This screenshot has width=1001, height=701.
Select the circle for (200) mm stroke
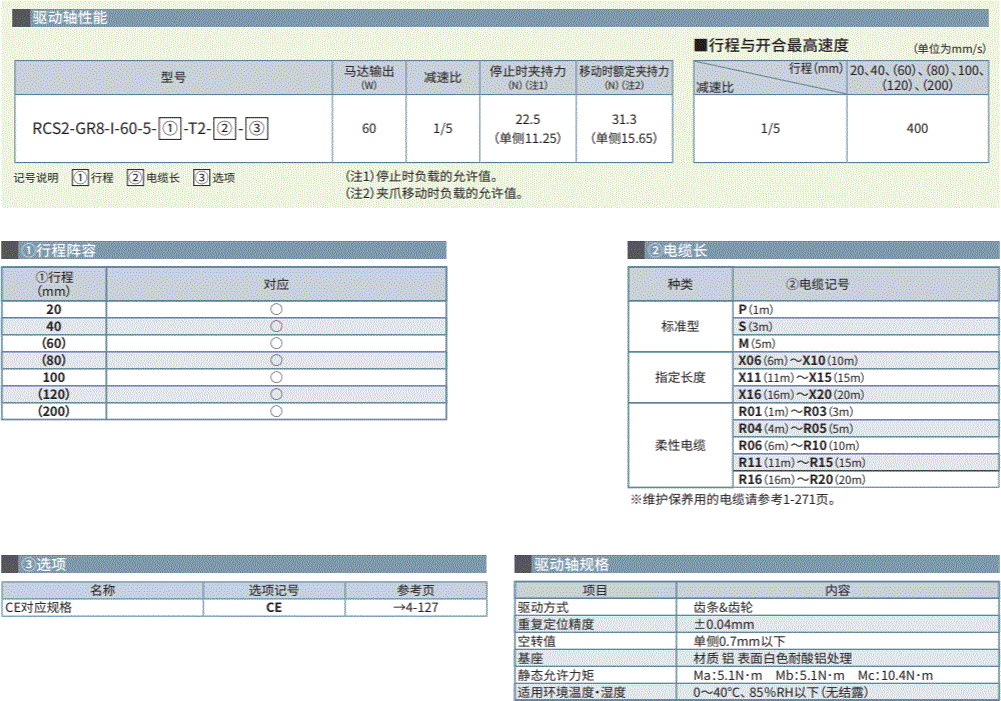click(276, 412)
